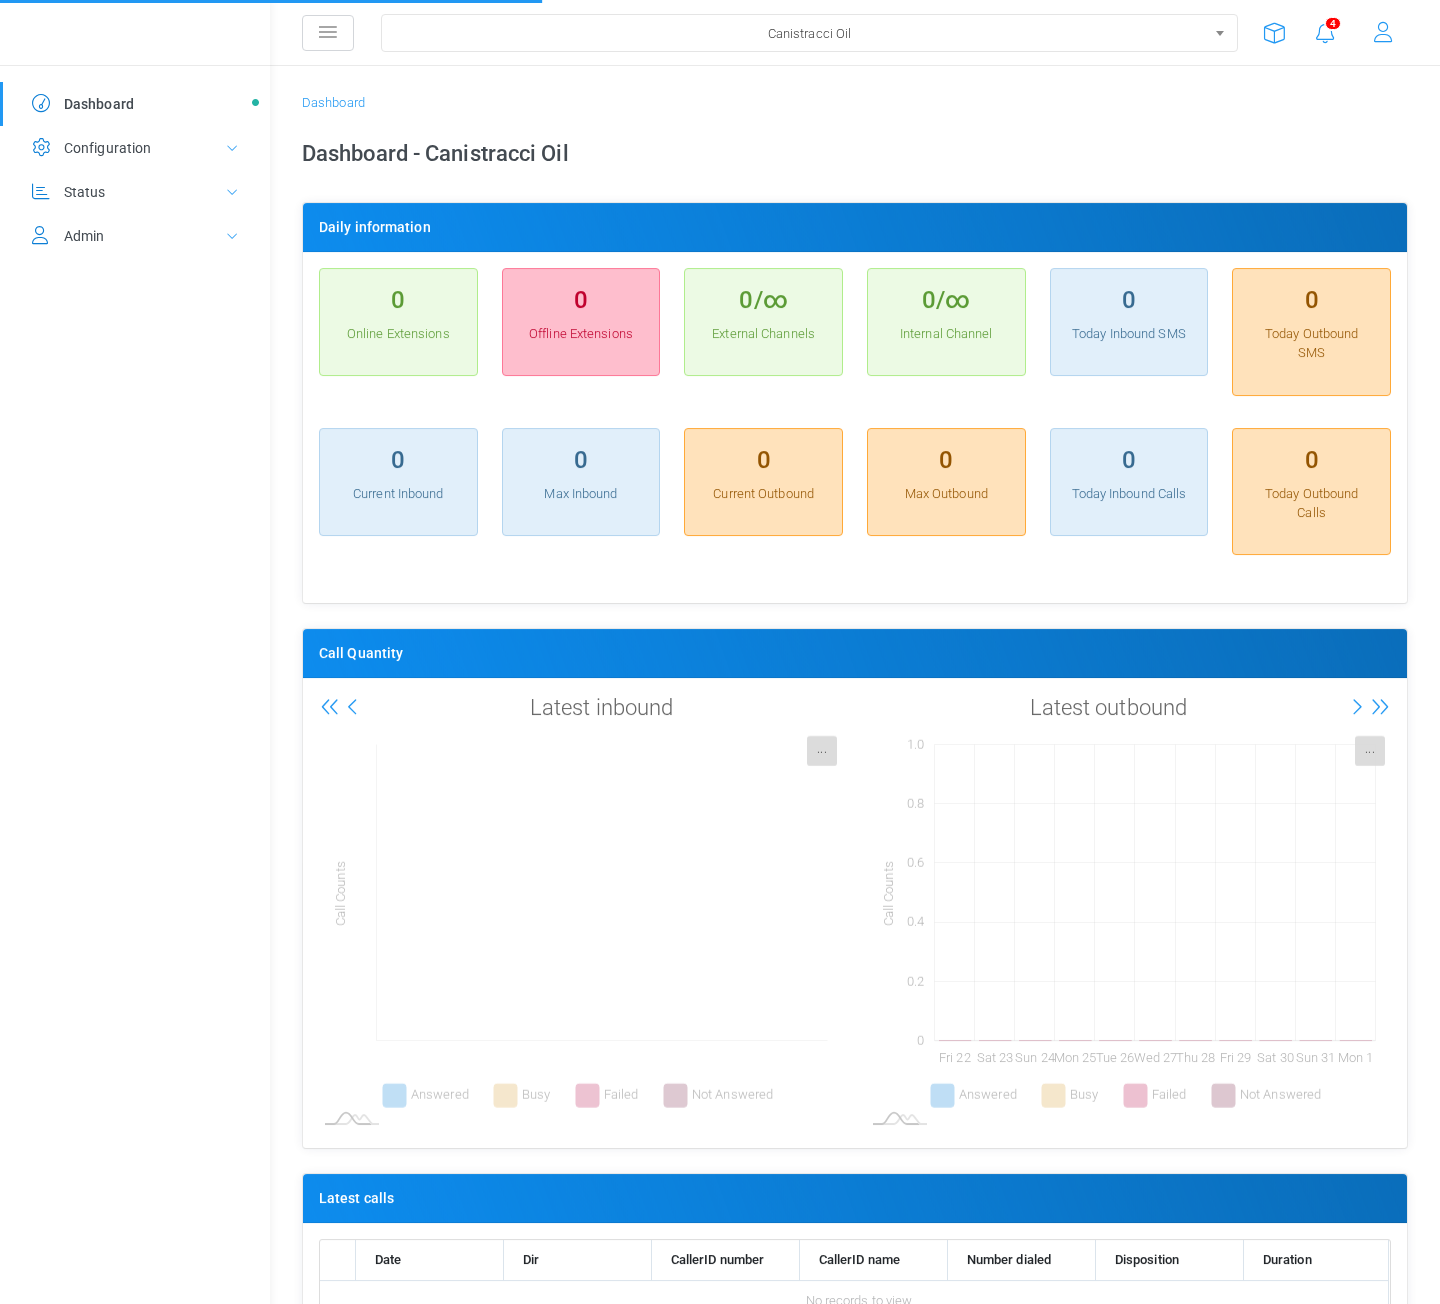Open the notifications bell icon
Image resolution: width=1440 pixels, height=1304 pixels.
(x=1325, y=33)
